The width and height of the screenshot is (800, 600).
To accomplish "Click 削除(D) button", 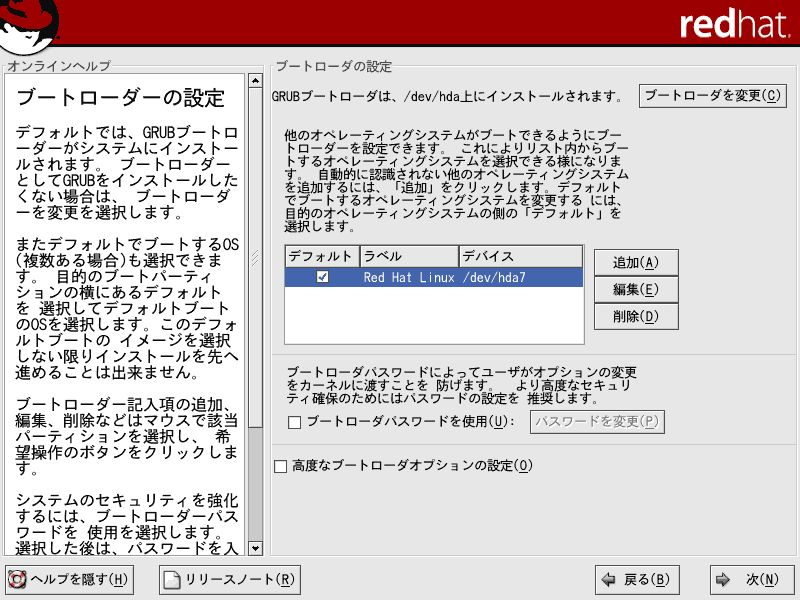I will pyautogui.click(x=636, y=317).
